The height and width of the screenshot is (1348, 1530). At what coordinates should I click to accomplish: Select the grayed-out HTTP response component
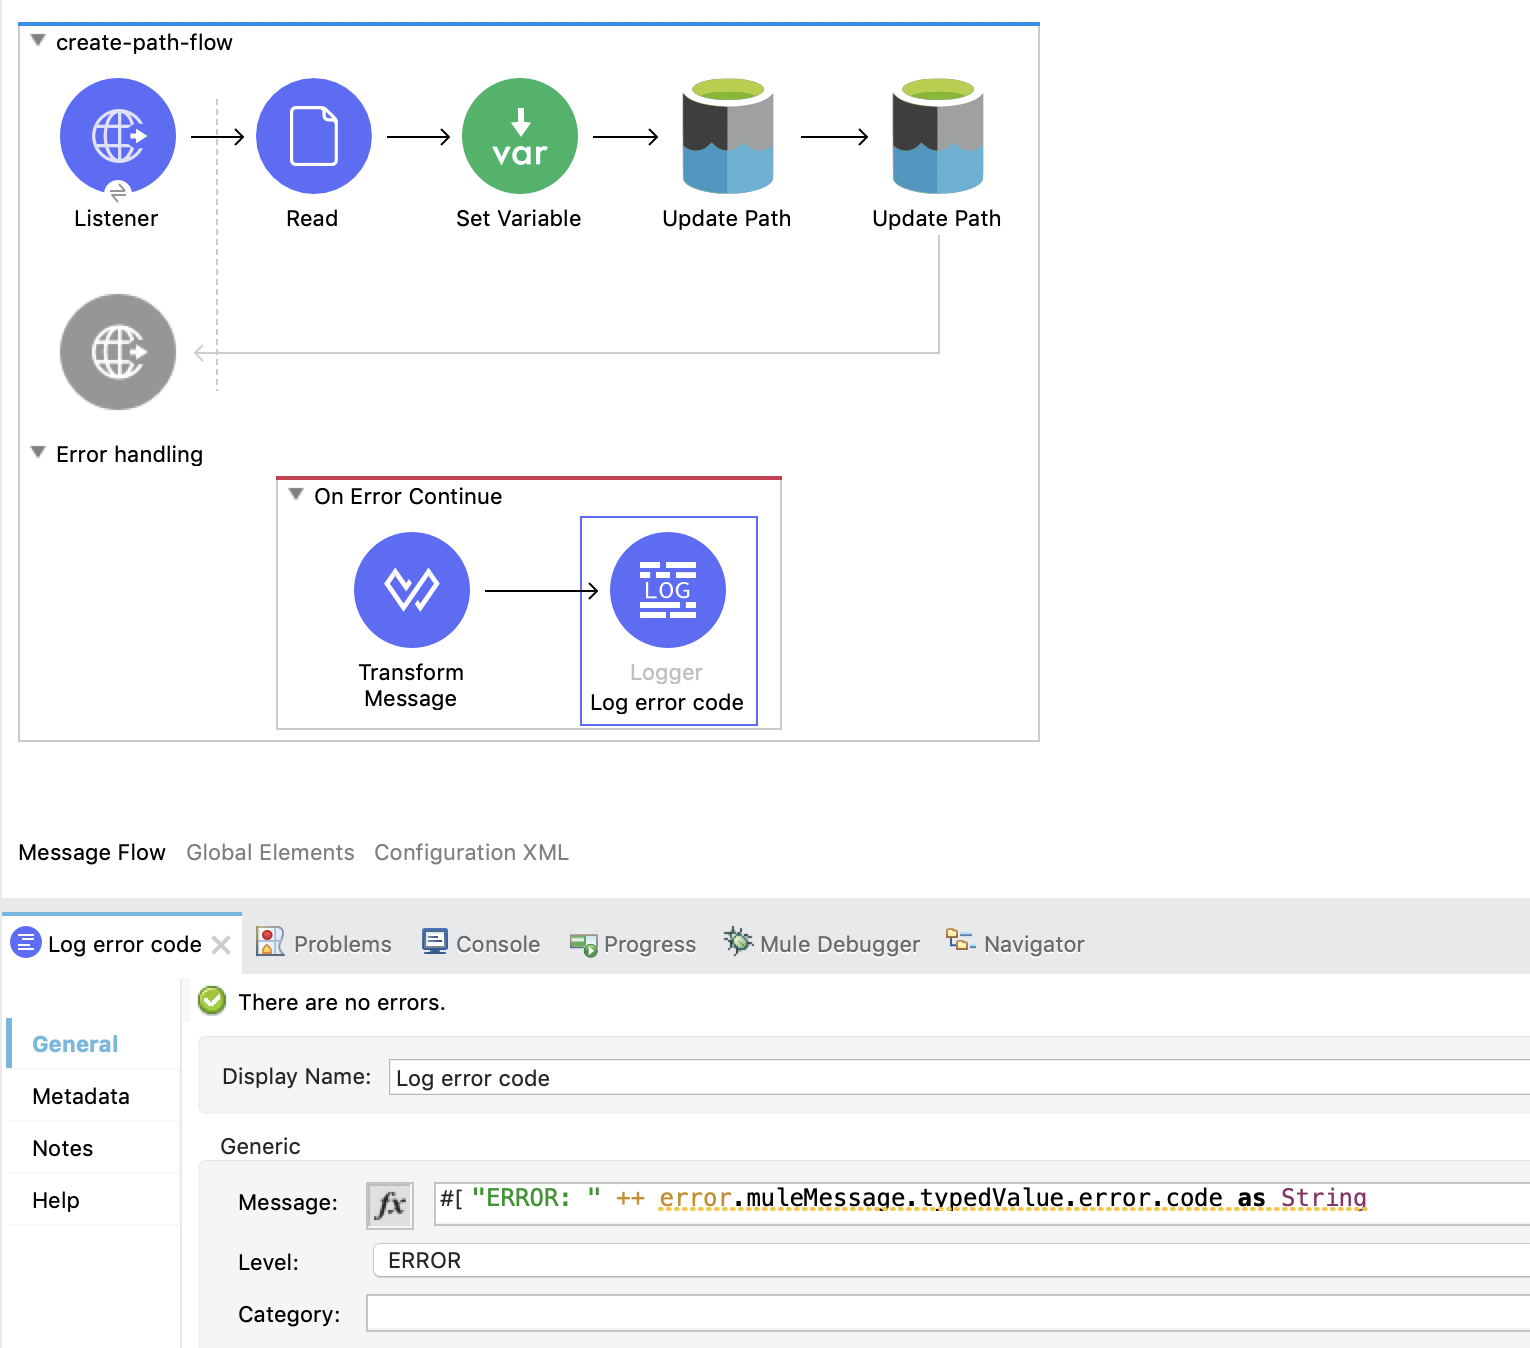pyautogui.click(x=117, y=352)
